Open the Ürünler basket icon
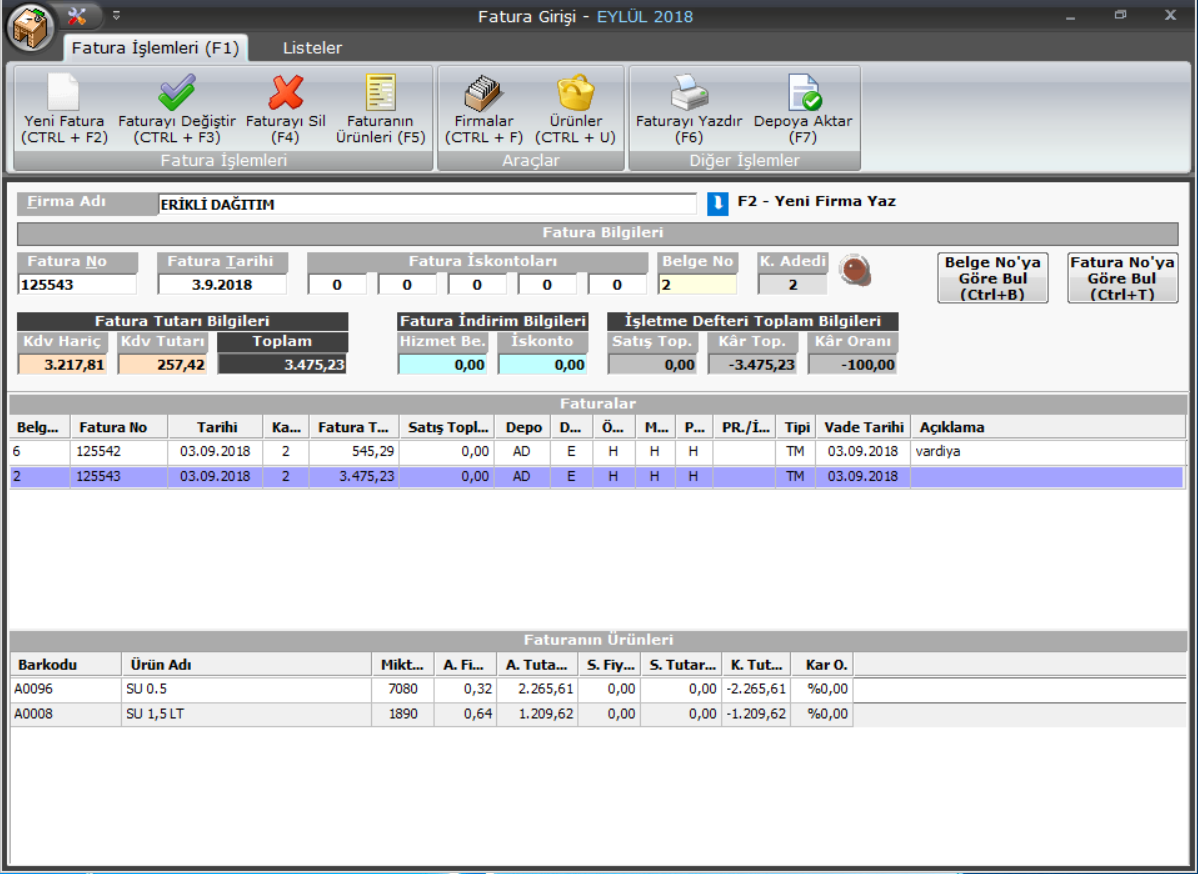Screen dimensions: 1198x874 coord(575,93)
